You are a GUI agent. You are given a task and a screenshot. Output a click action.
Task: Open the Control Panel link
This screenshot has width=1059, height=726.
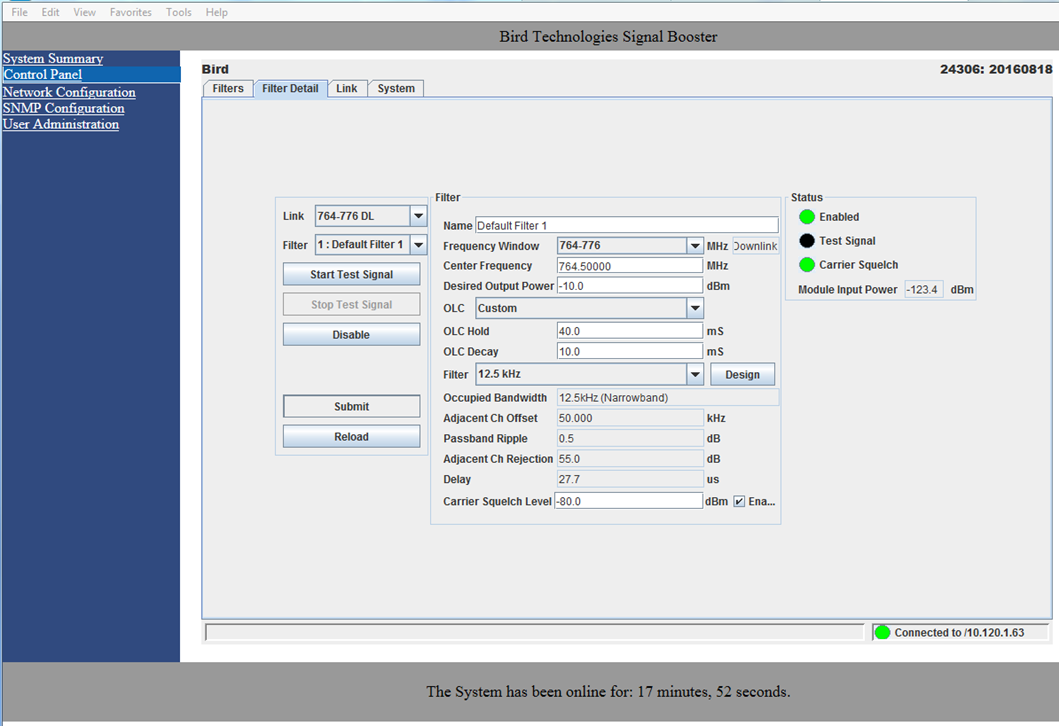click(x=43, y=74)
